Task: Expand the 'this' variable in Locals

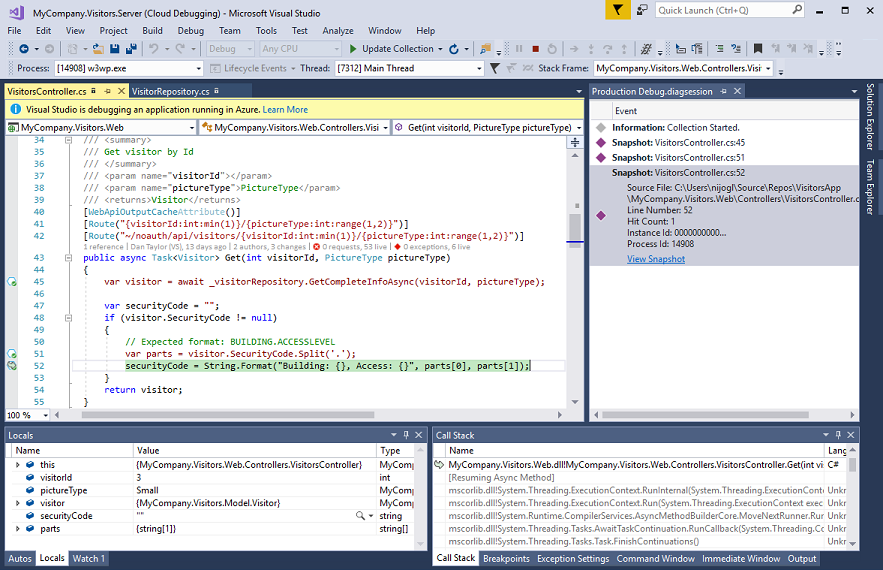Action: (x=17, y=465)
